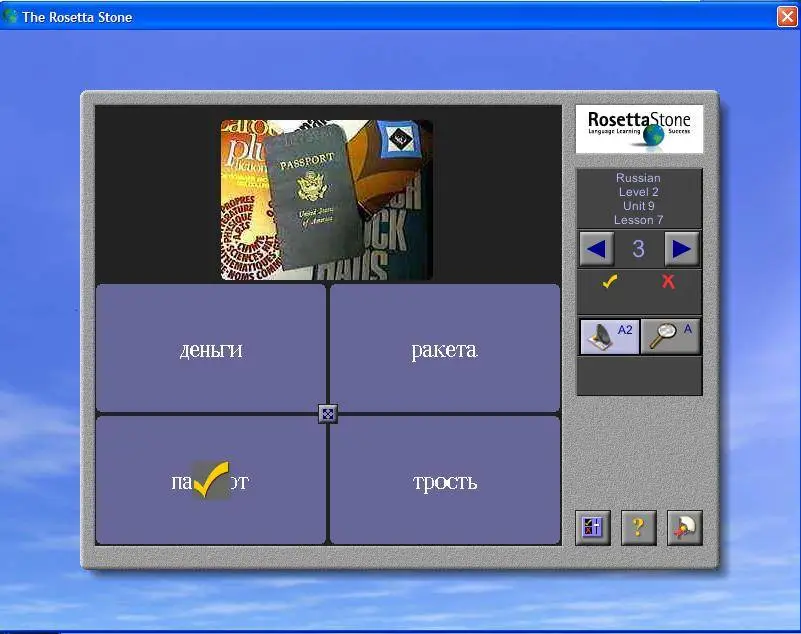This screenshot has width=801, height=634.
Task: Click the red incorrect-score X
Action: tap(668, 281)
